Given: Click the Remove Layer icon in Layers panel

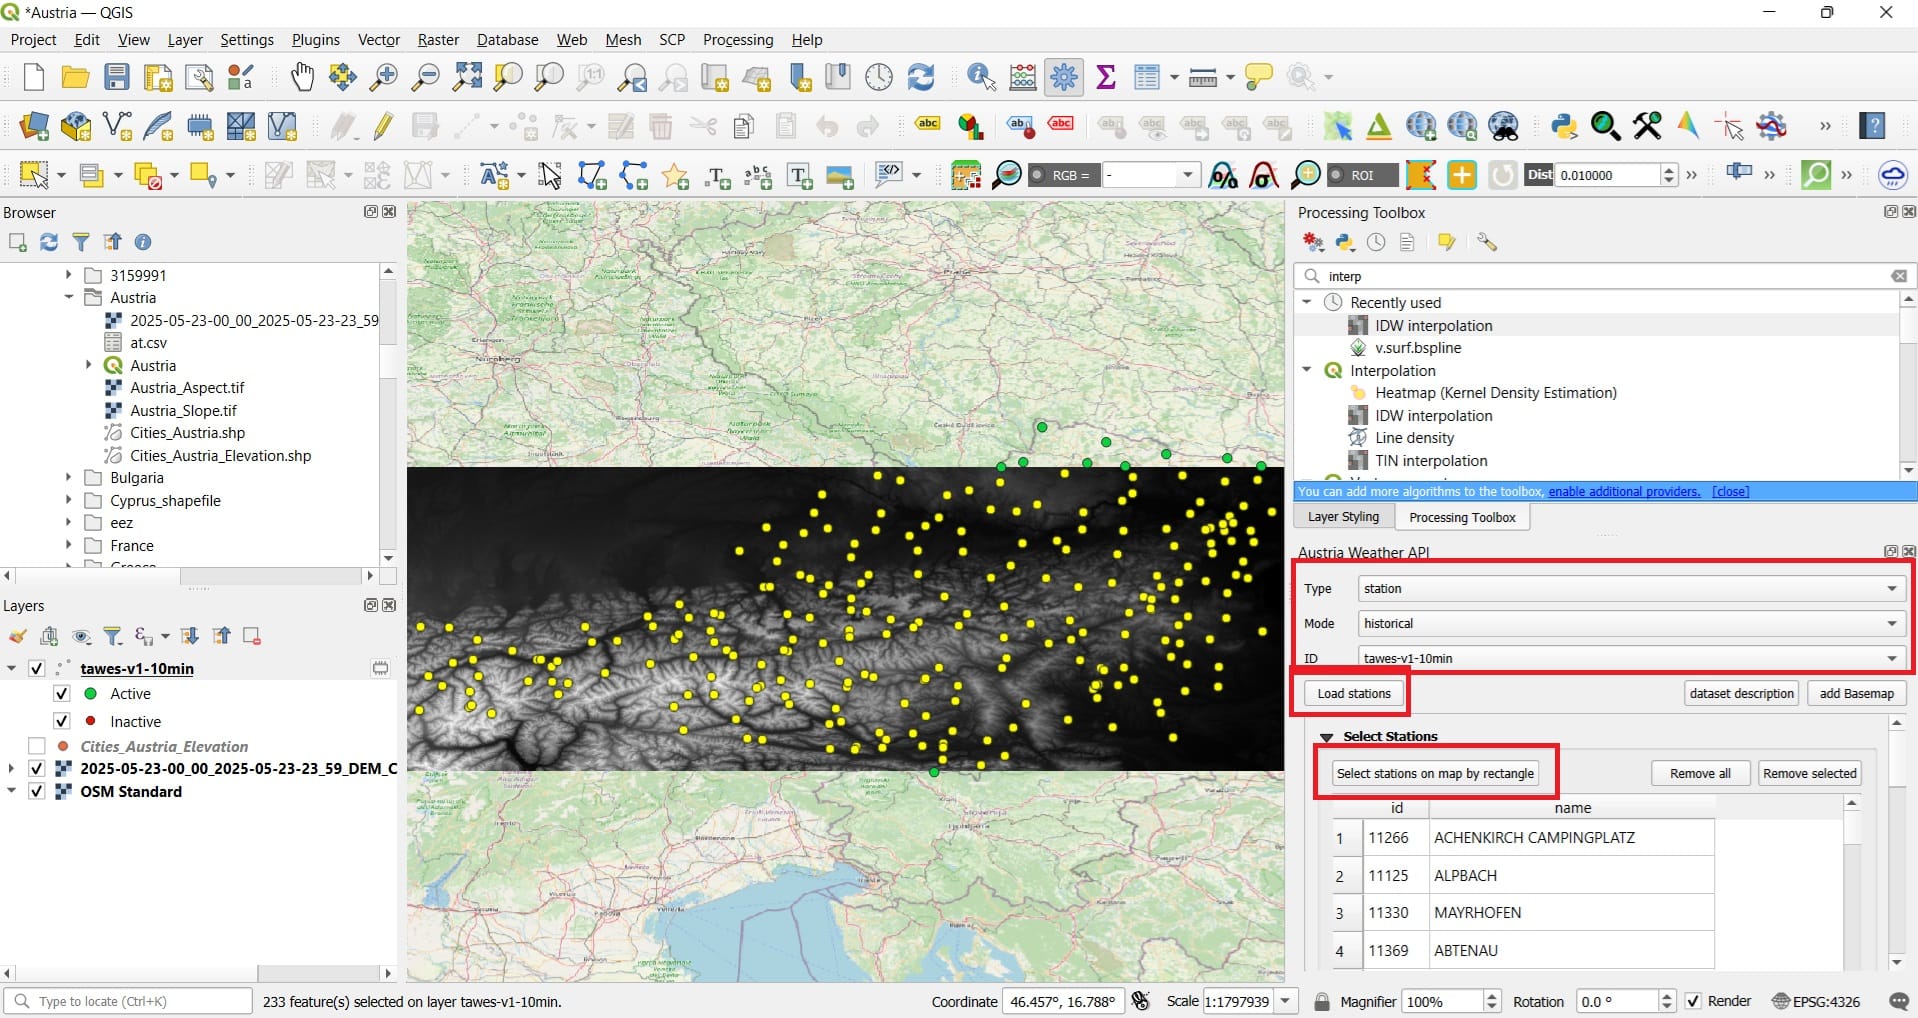Looking at the screenshot, I should click(252, 636).
